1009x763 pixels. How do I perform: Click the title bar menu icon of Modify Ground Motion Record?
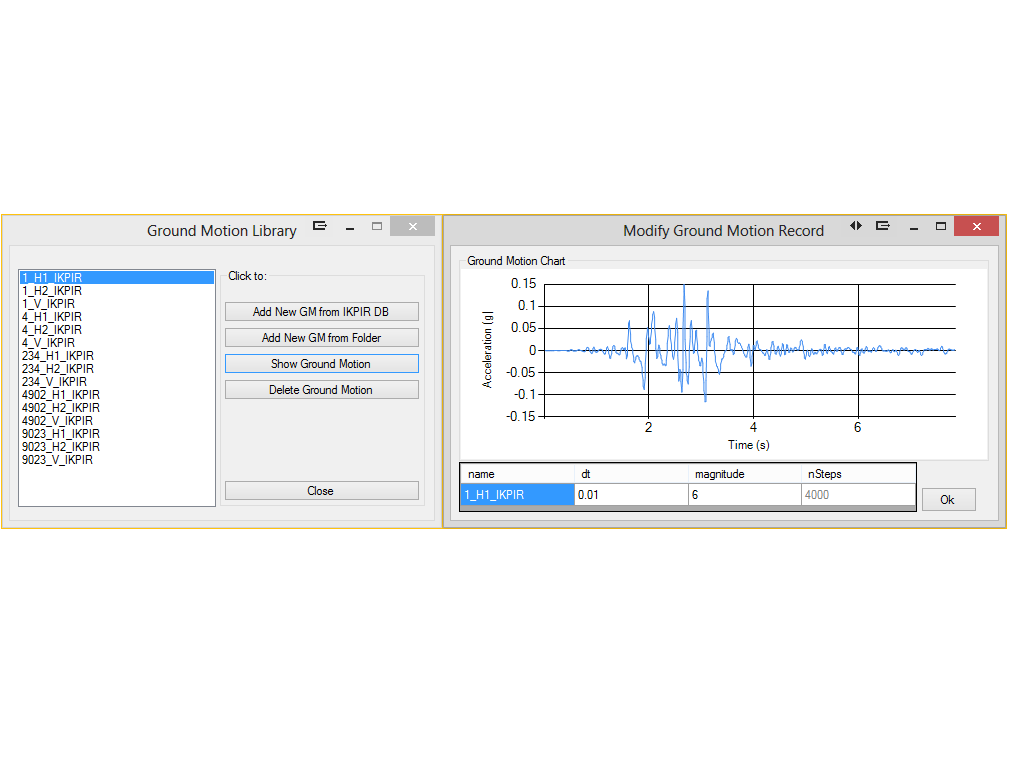pos(883,226)
